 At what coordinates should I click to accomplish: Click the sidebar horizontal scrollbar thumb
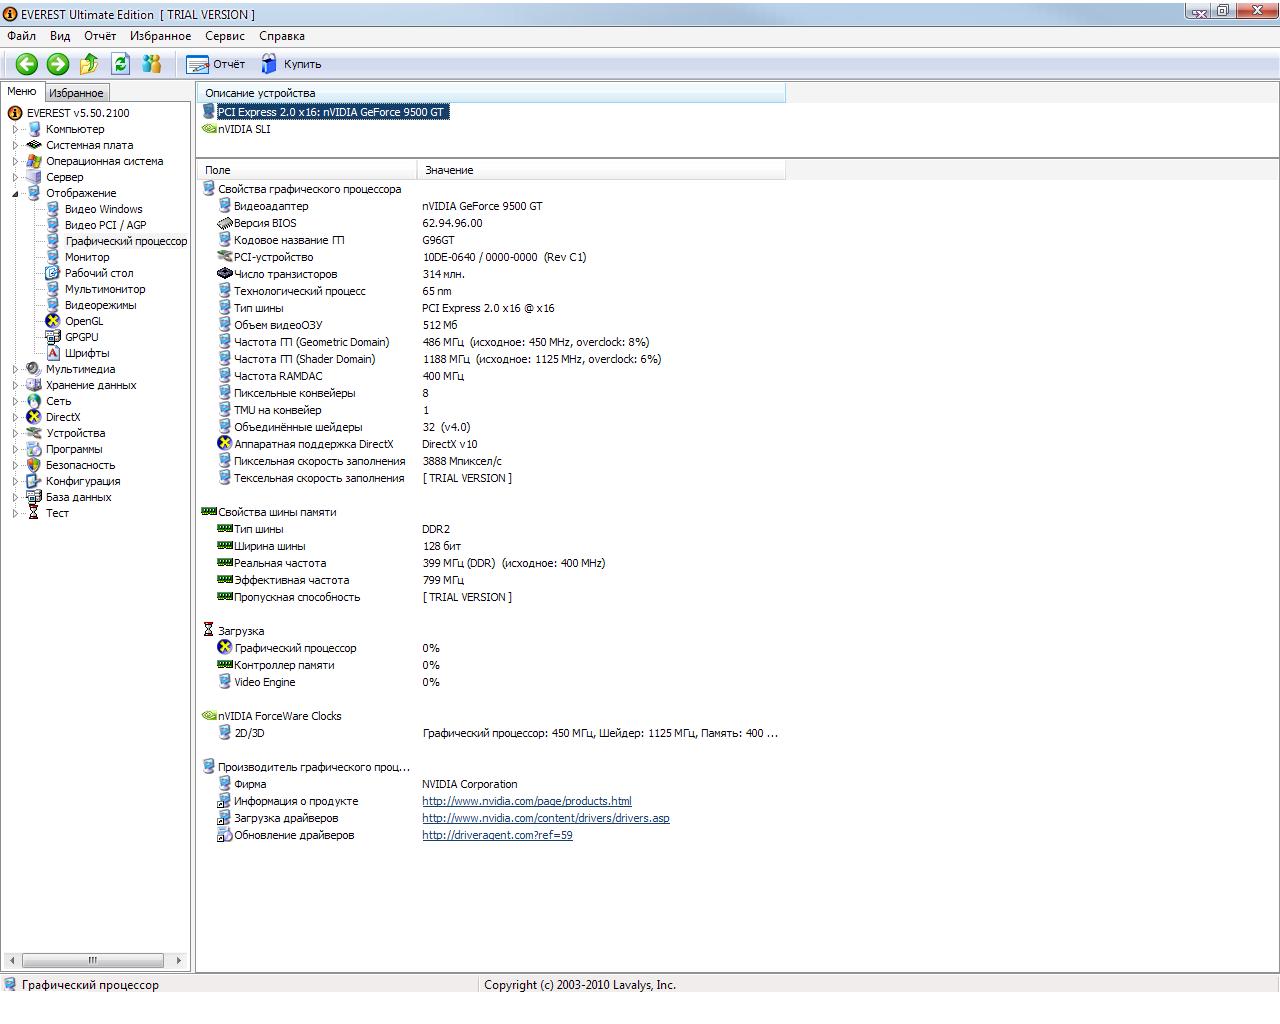92,960
